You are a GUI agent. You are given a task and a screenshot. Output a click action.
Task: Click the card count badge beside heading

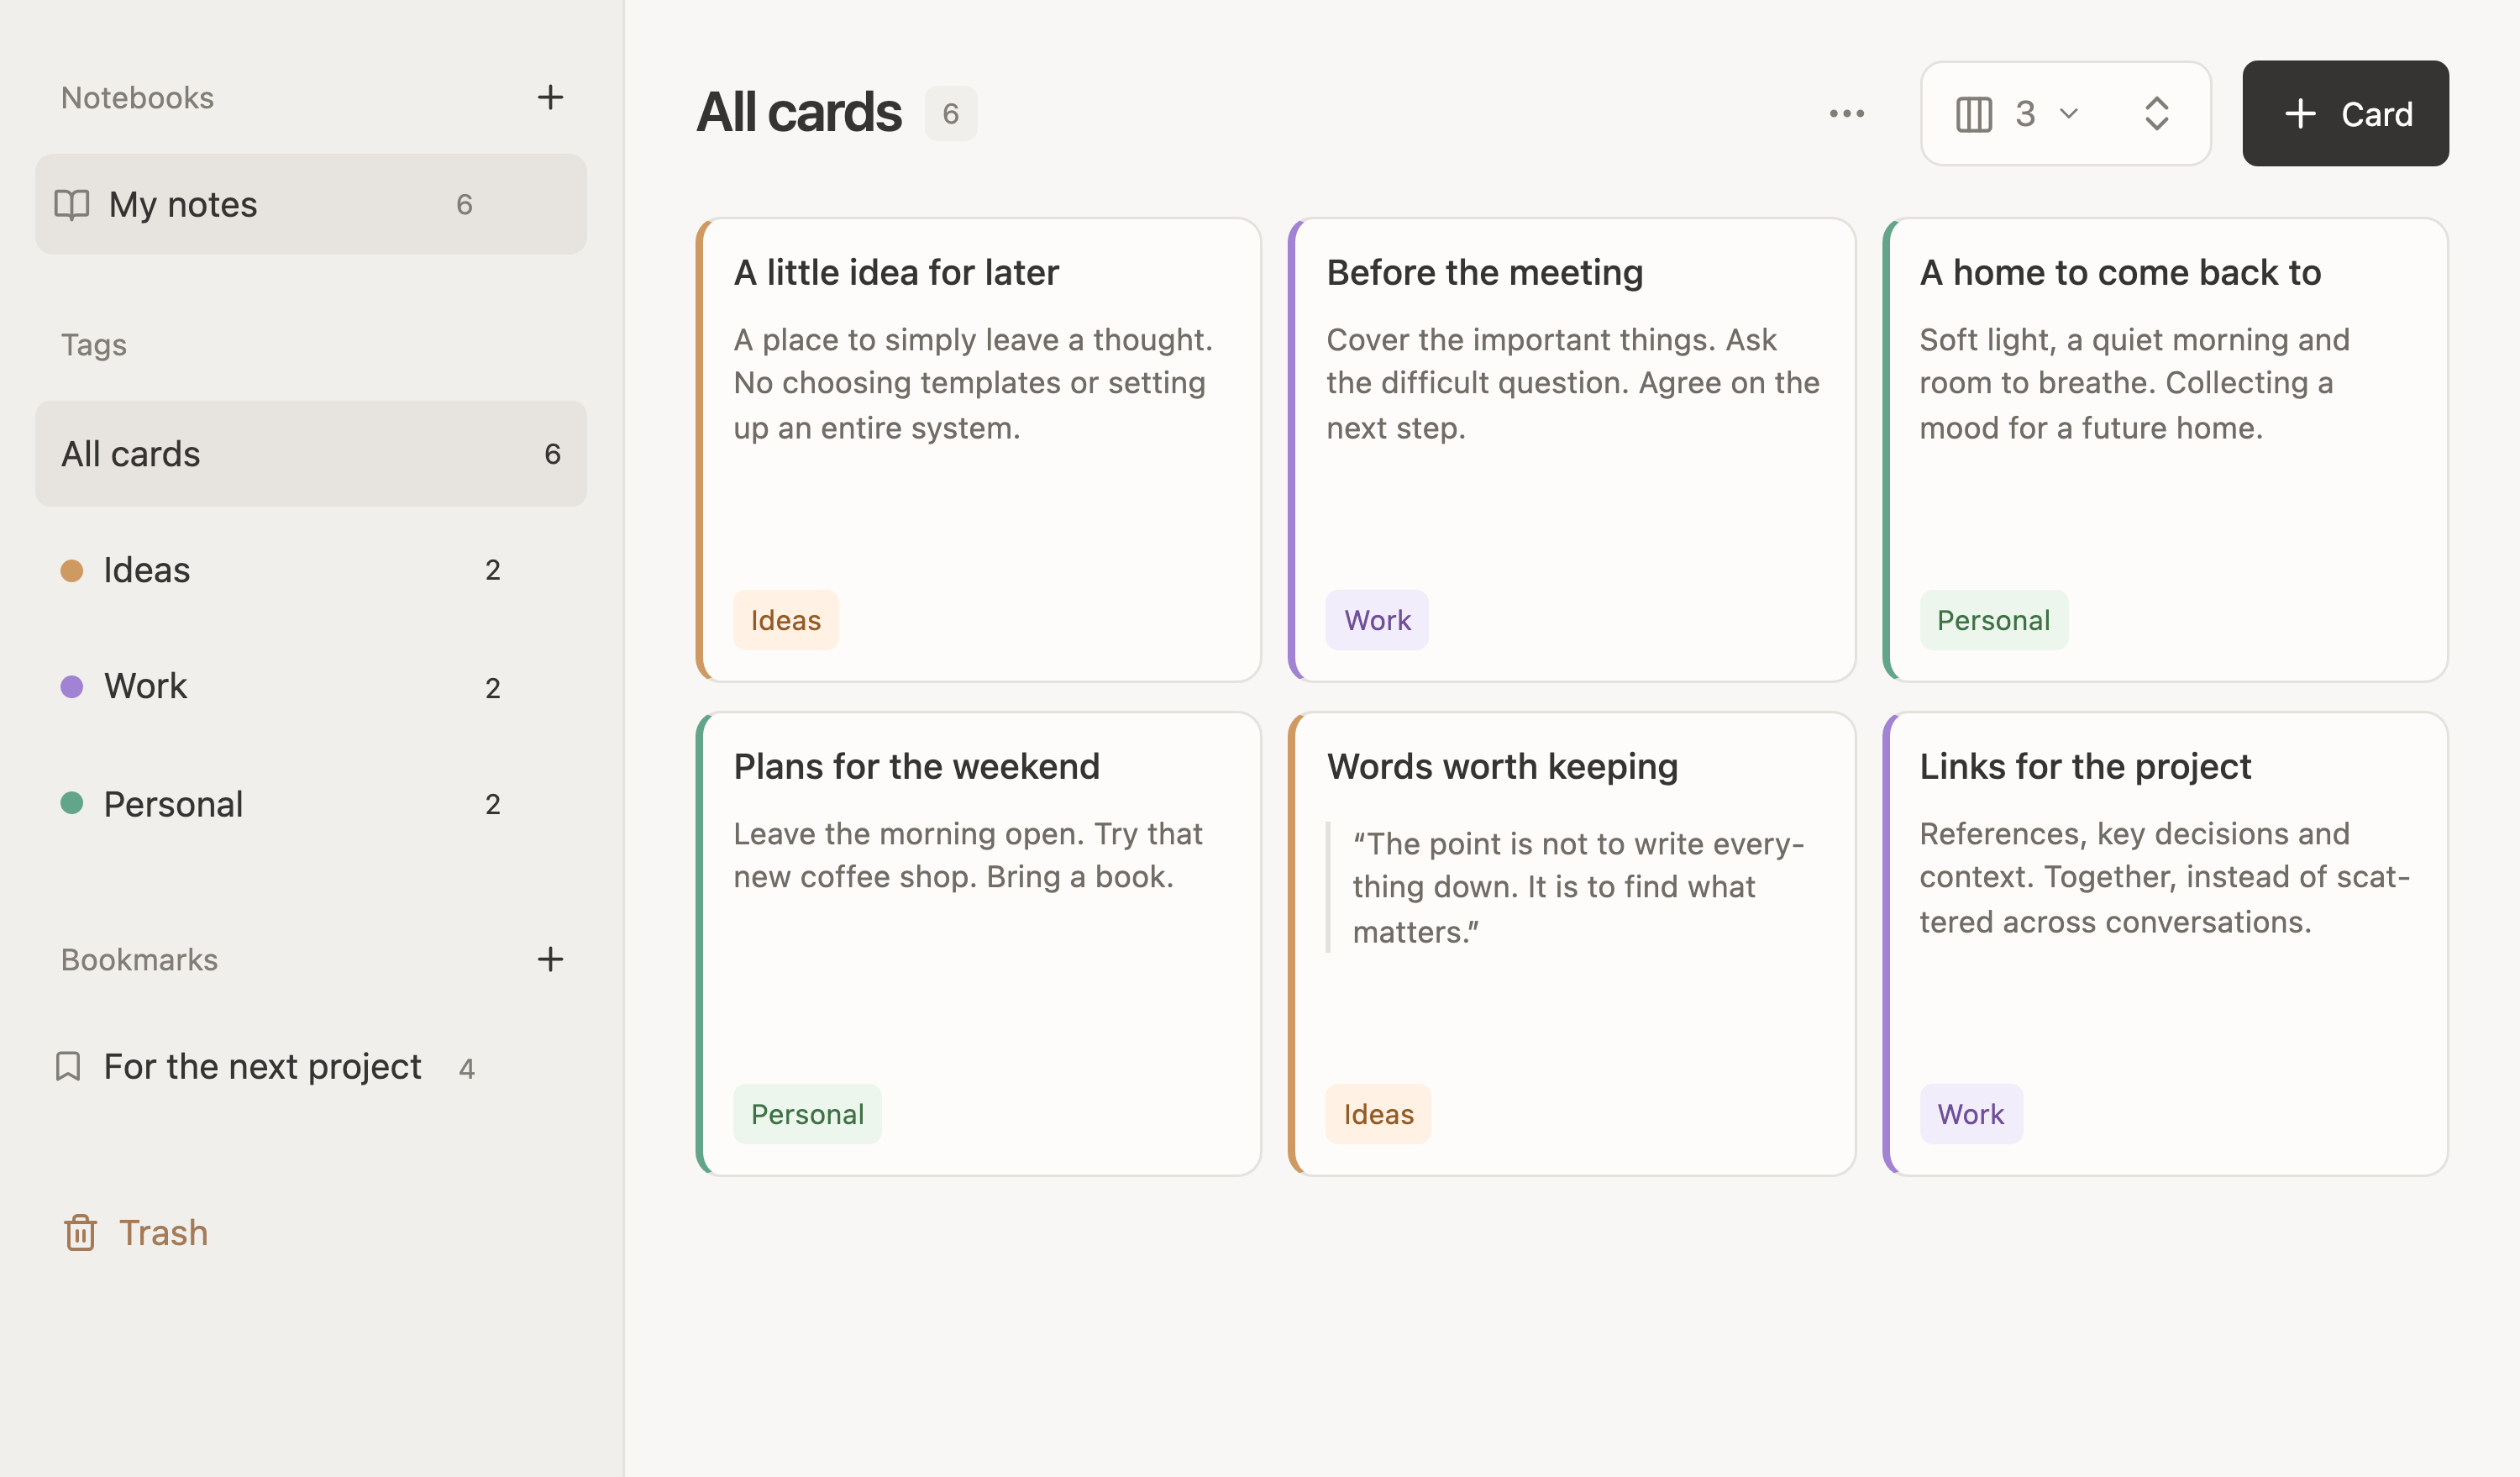coord(951,113)
